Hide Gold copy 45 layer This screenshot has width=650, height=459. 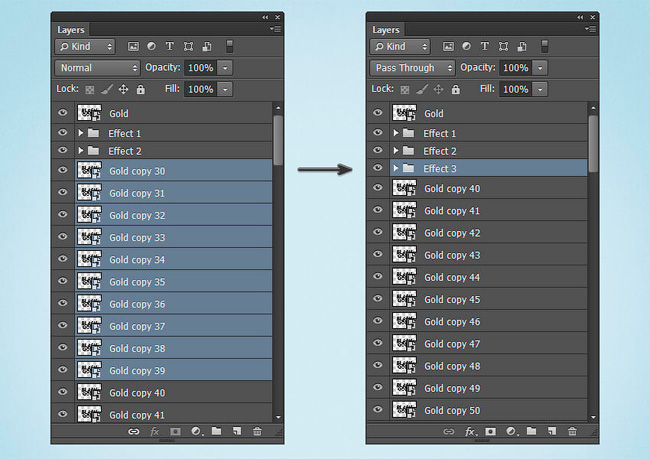tap(378, 299)
